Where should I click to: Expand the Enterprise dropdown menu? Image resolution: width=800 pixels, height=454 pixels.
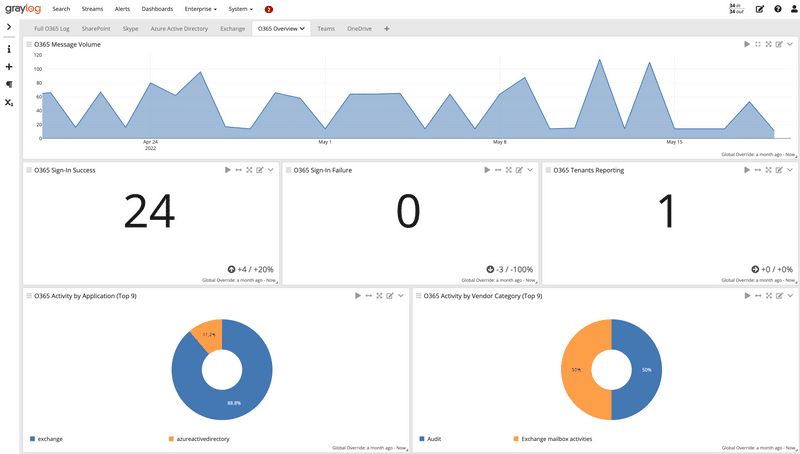click(x=201, y=9)
